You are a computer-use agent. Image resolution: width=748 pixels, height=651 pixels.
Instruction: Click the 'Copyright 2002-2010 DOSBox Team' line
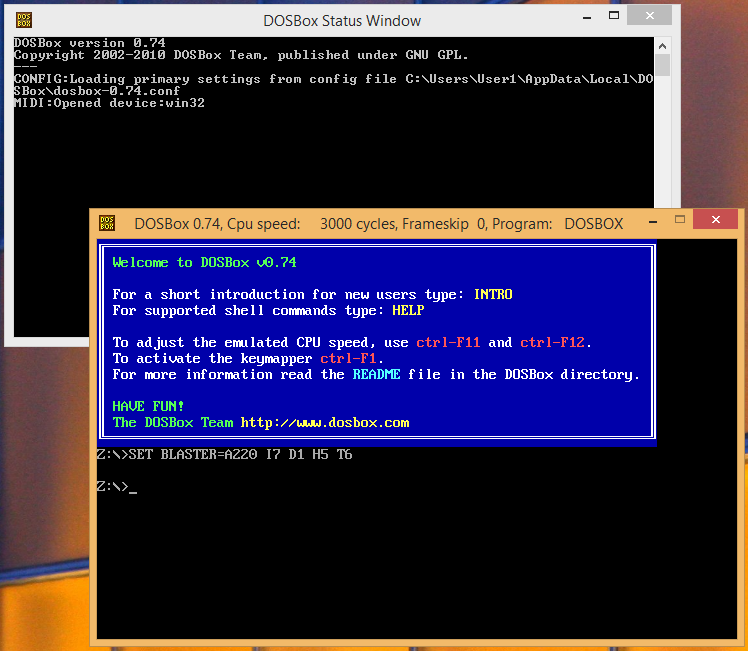click(x=241, y=55)
